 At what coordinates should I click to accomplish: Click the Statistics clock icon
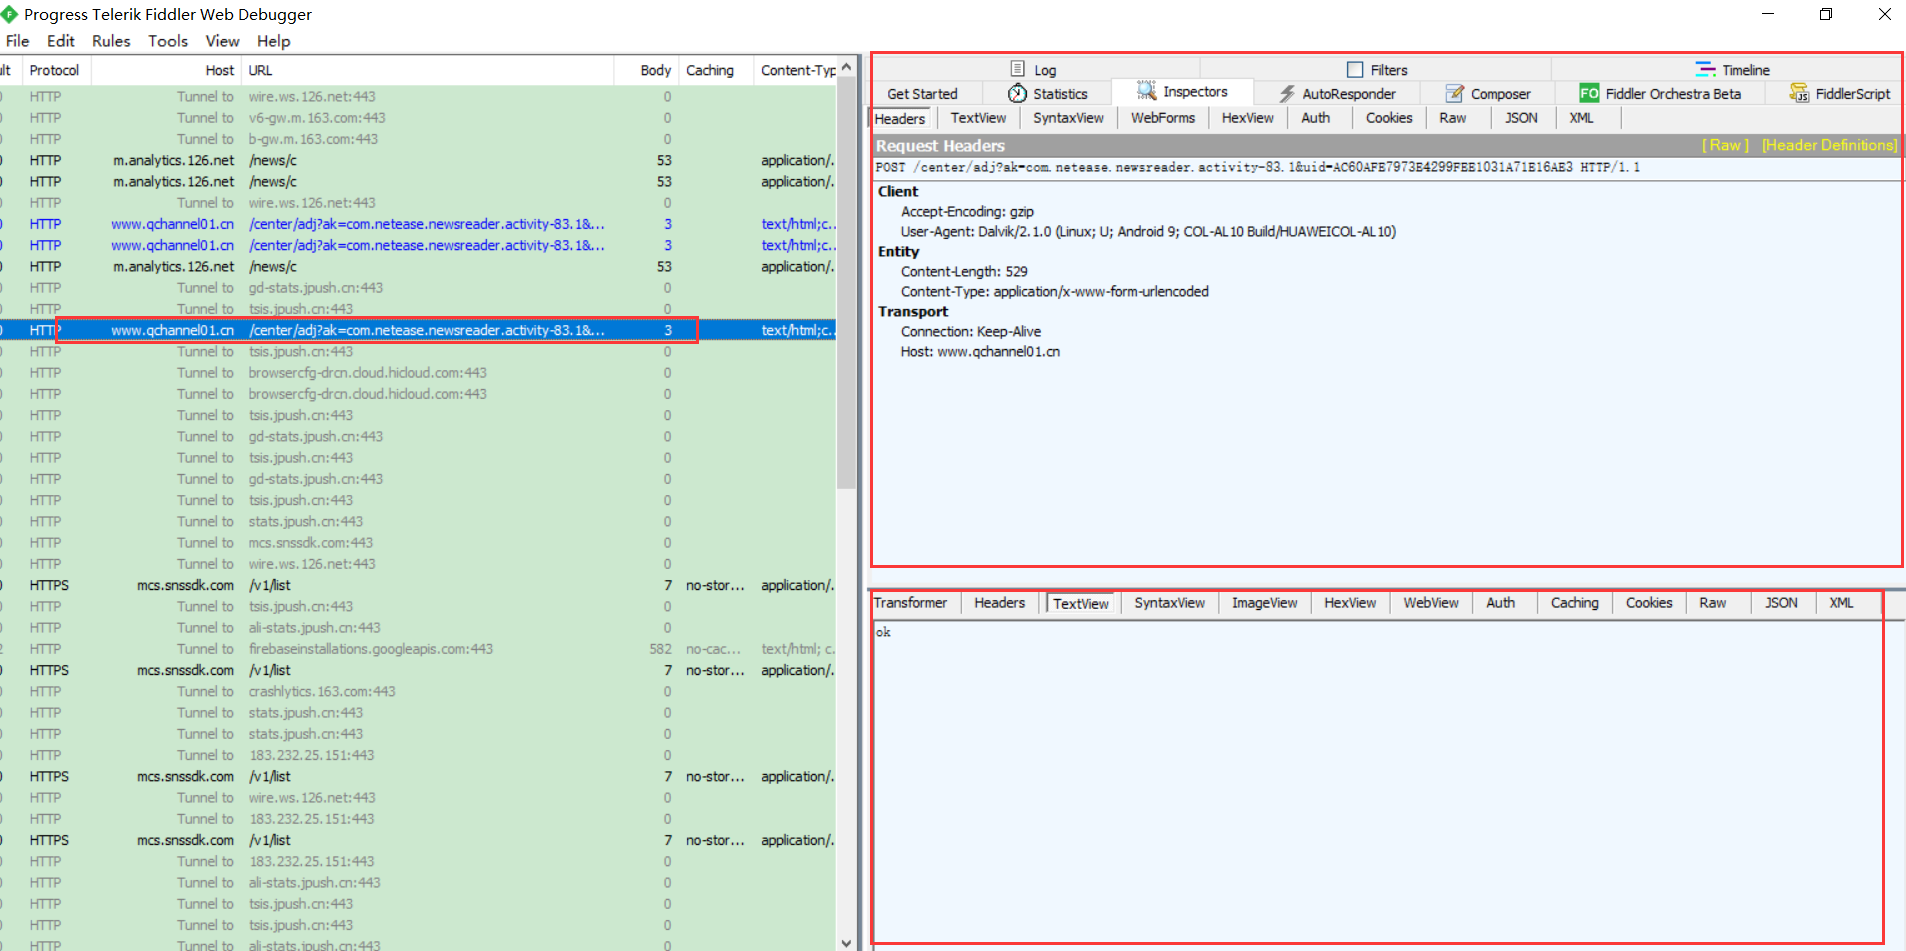tap(1017, 93)
